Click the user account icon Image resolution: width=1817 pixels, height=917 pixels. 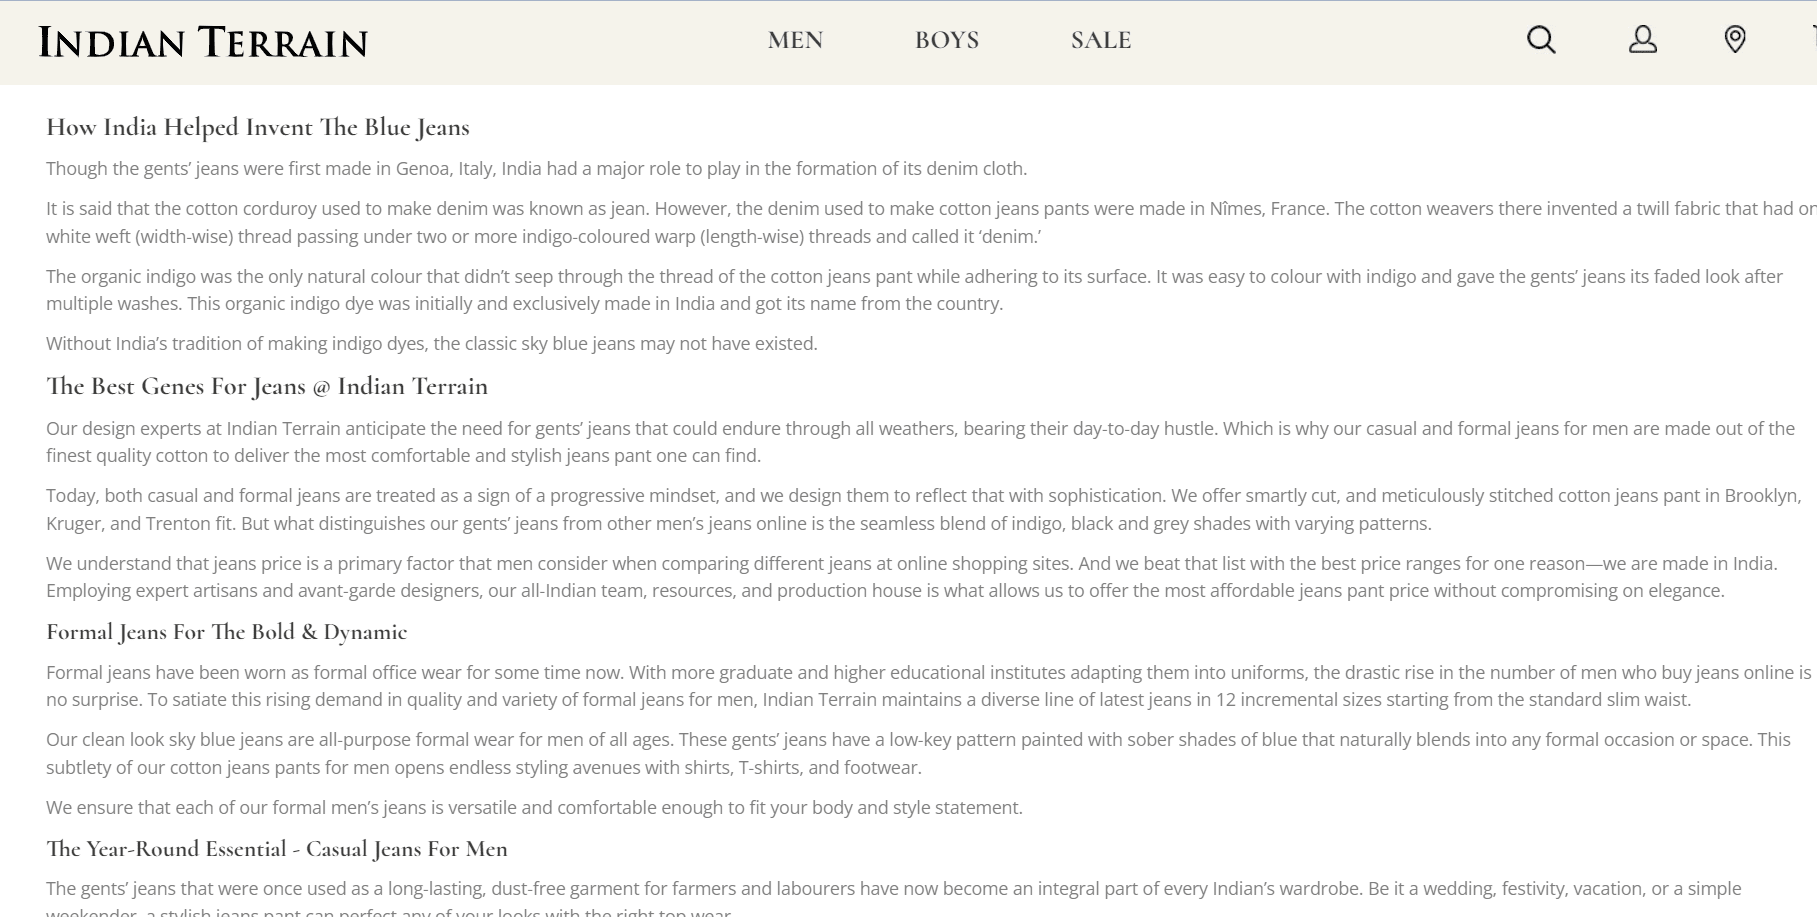pos(1642,40)
